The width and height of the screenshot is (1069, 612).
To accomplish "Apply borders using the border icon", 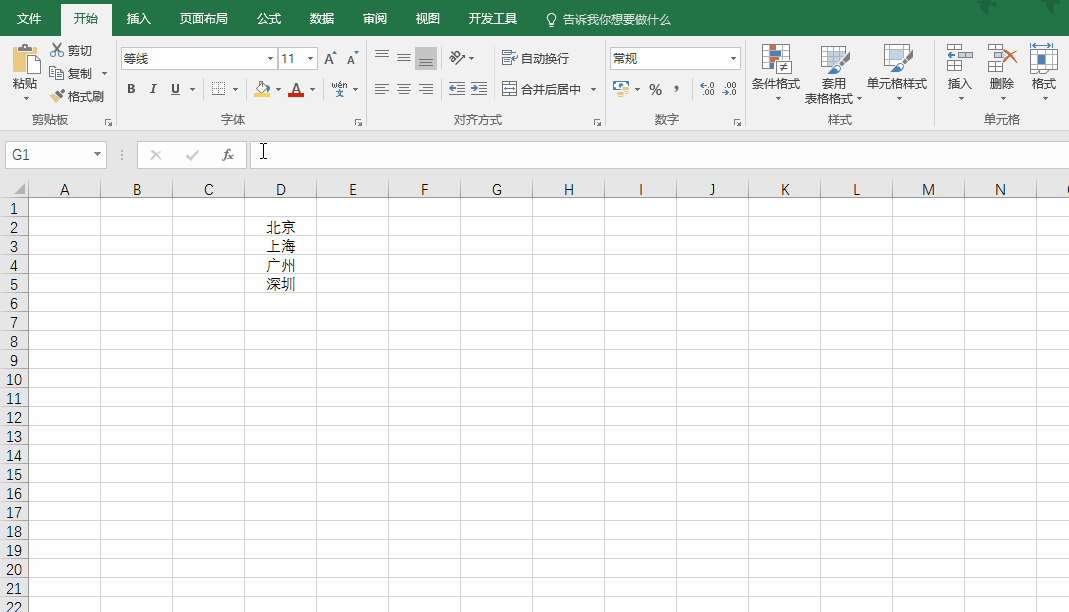I will tap(218, 89).
